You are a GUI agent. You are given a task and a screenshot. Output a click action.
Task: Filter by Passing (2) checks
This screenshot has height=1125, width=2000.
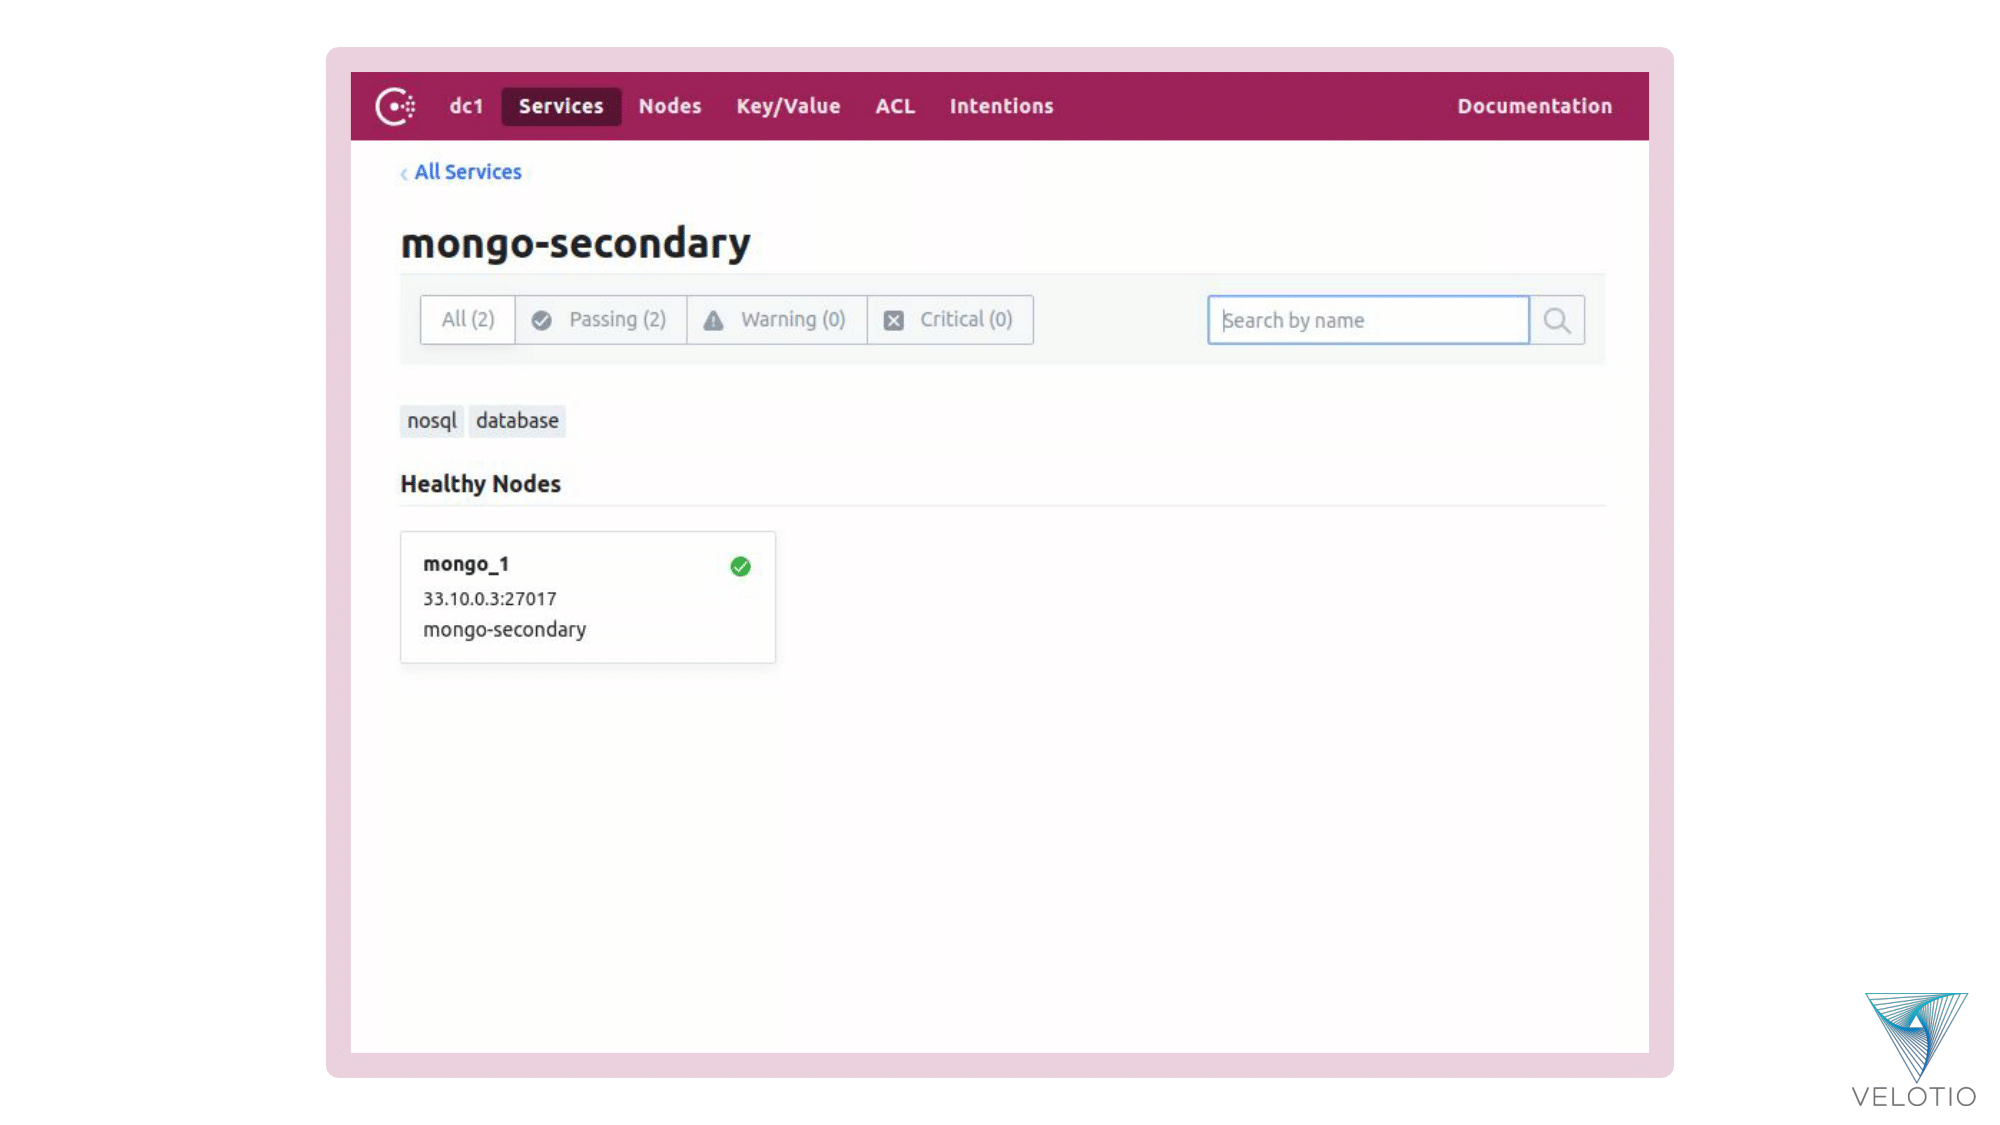pos(616,320)
